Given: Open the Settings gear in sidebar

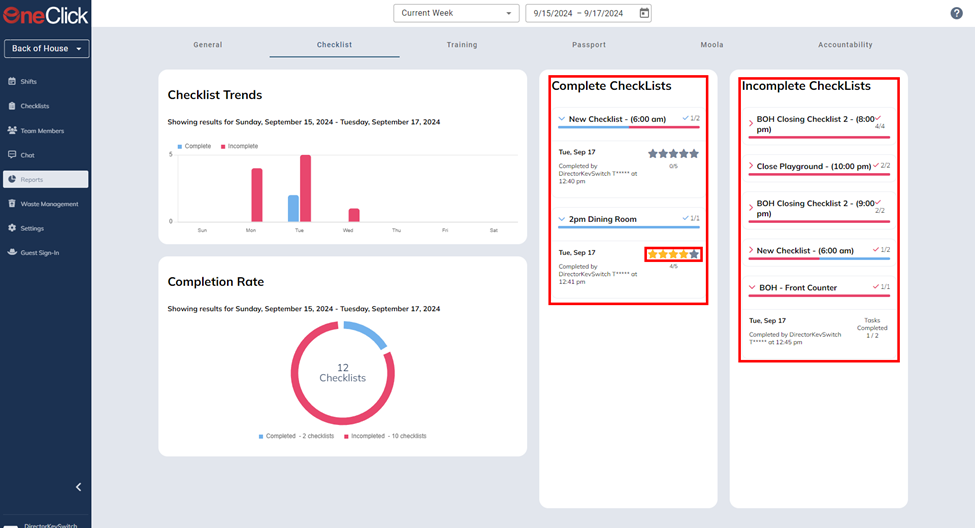Looking at the screenshot, I should [12, 228].
